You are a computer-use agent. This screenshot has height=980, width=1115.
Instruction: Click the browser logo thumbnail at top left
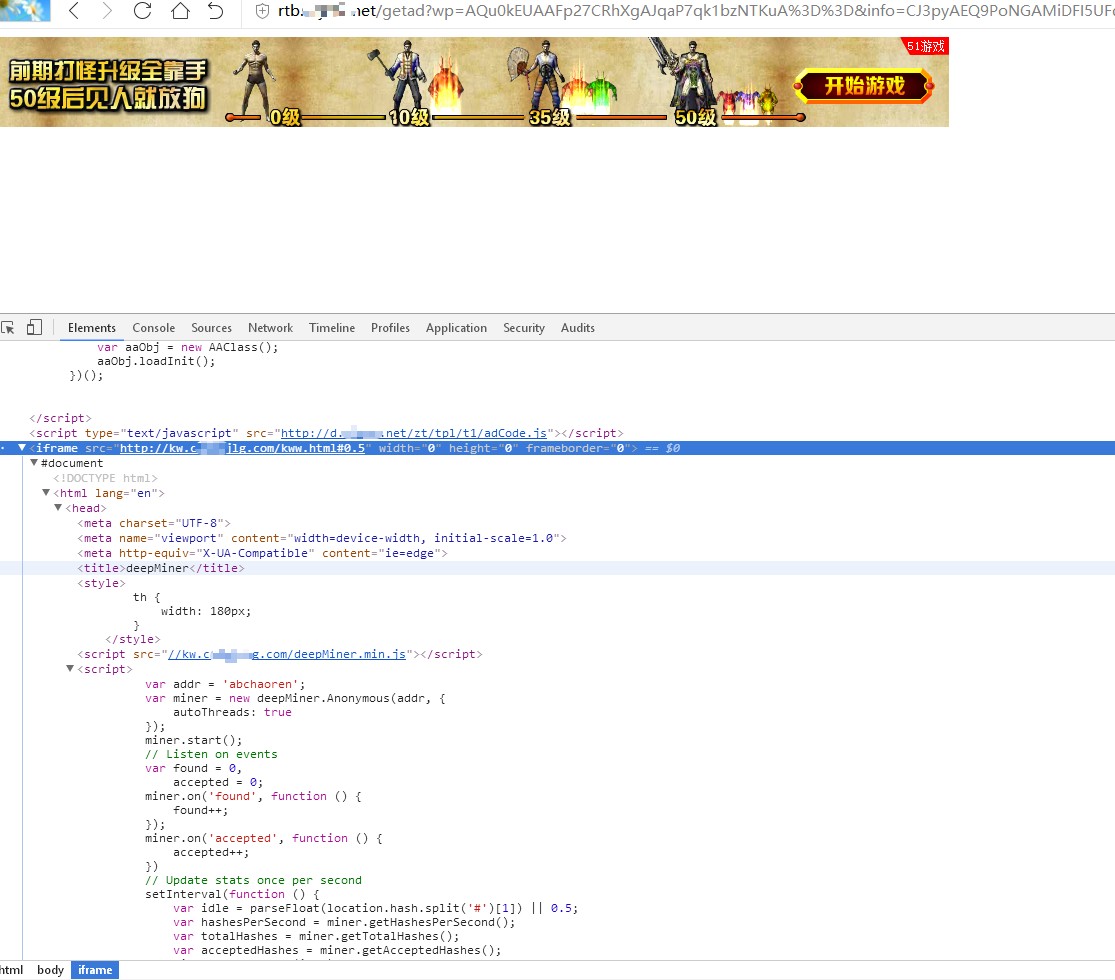coord(25,10)
